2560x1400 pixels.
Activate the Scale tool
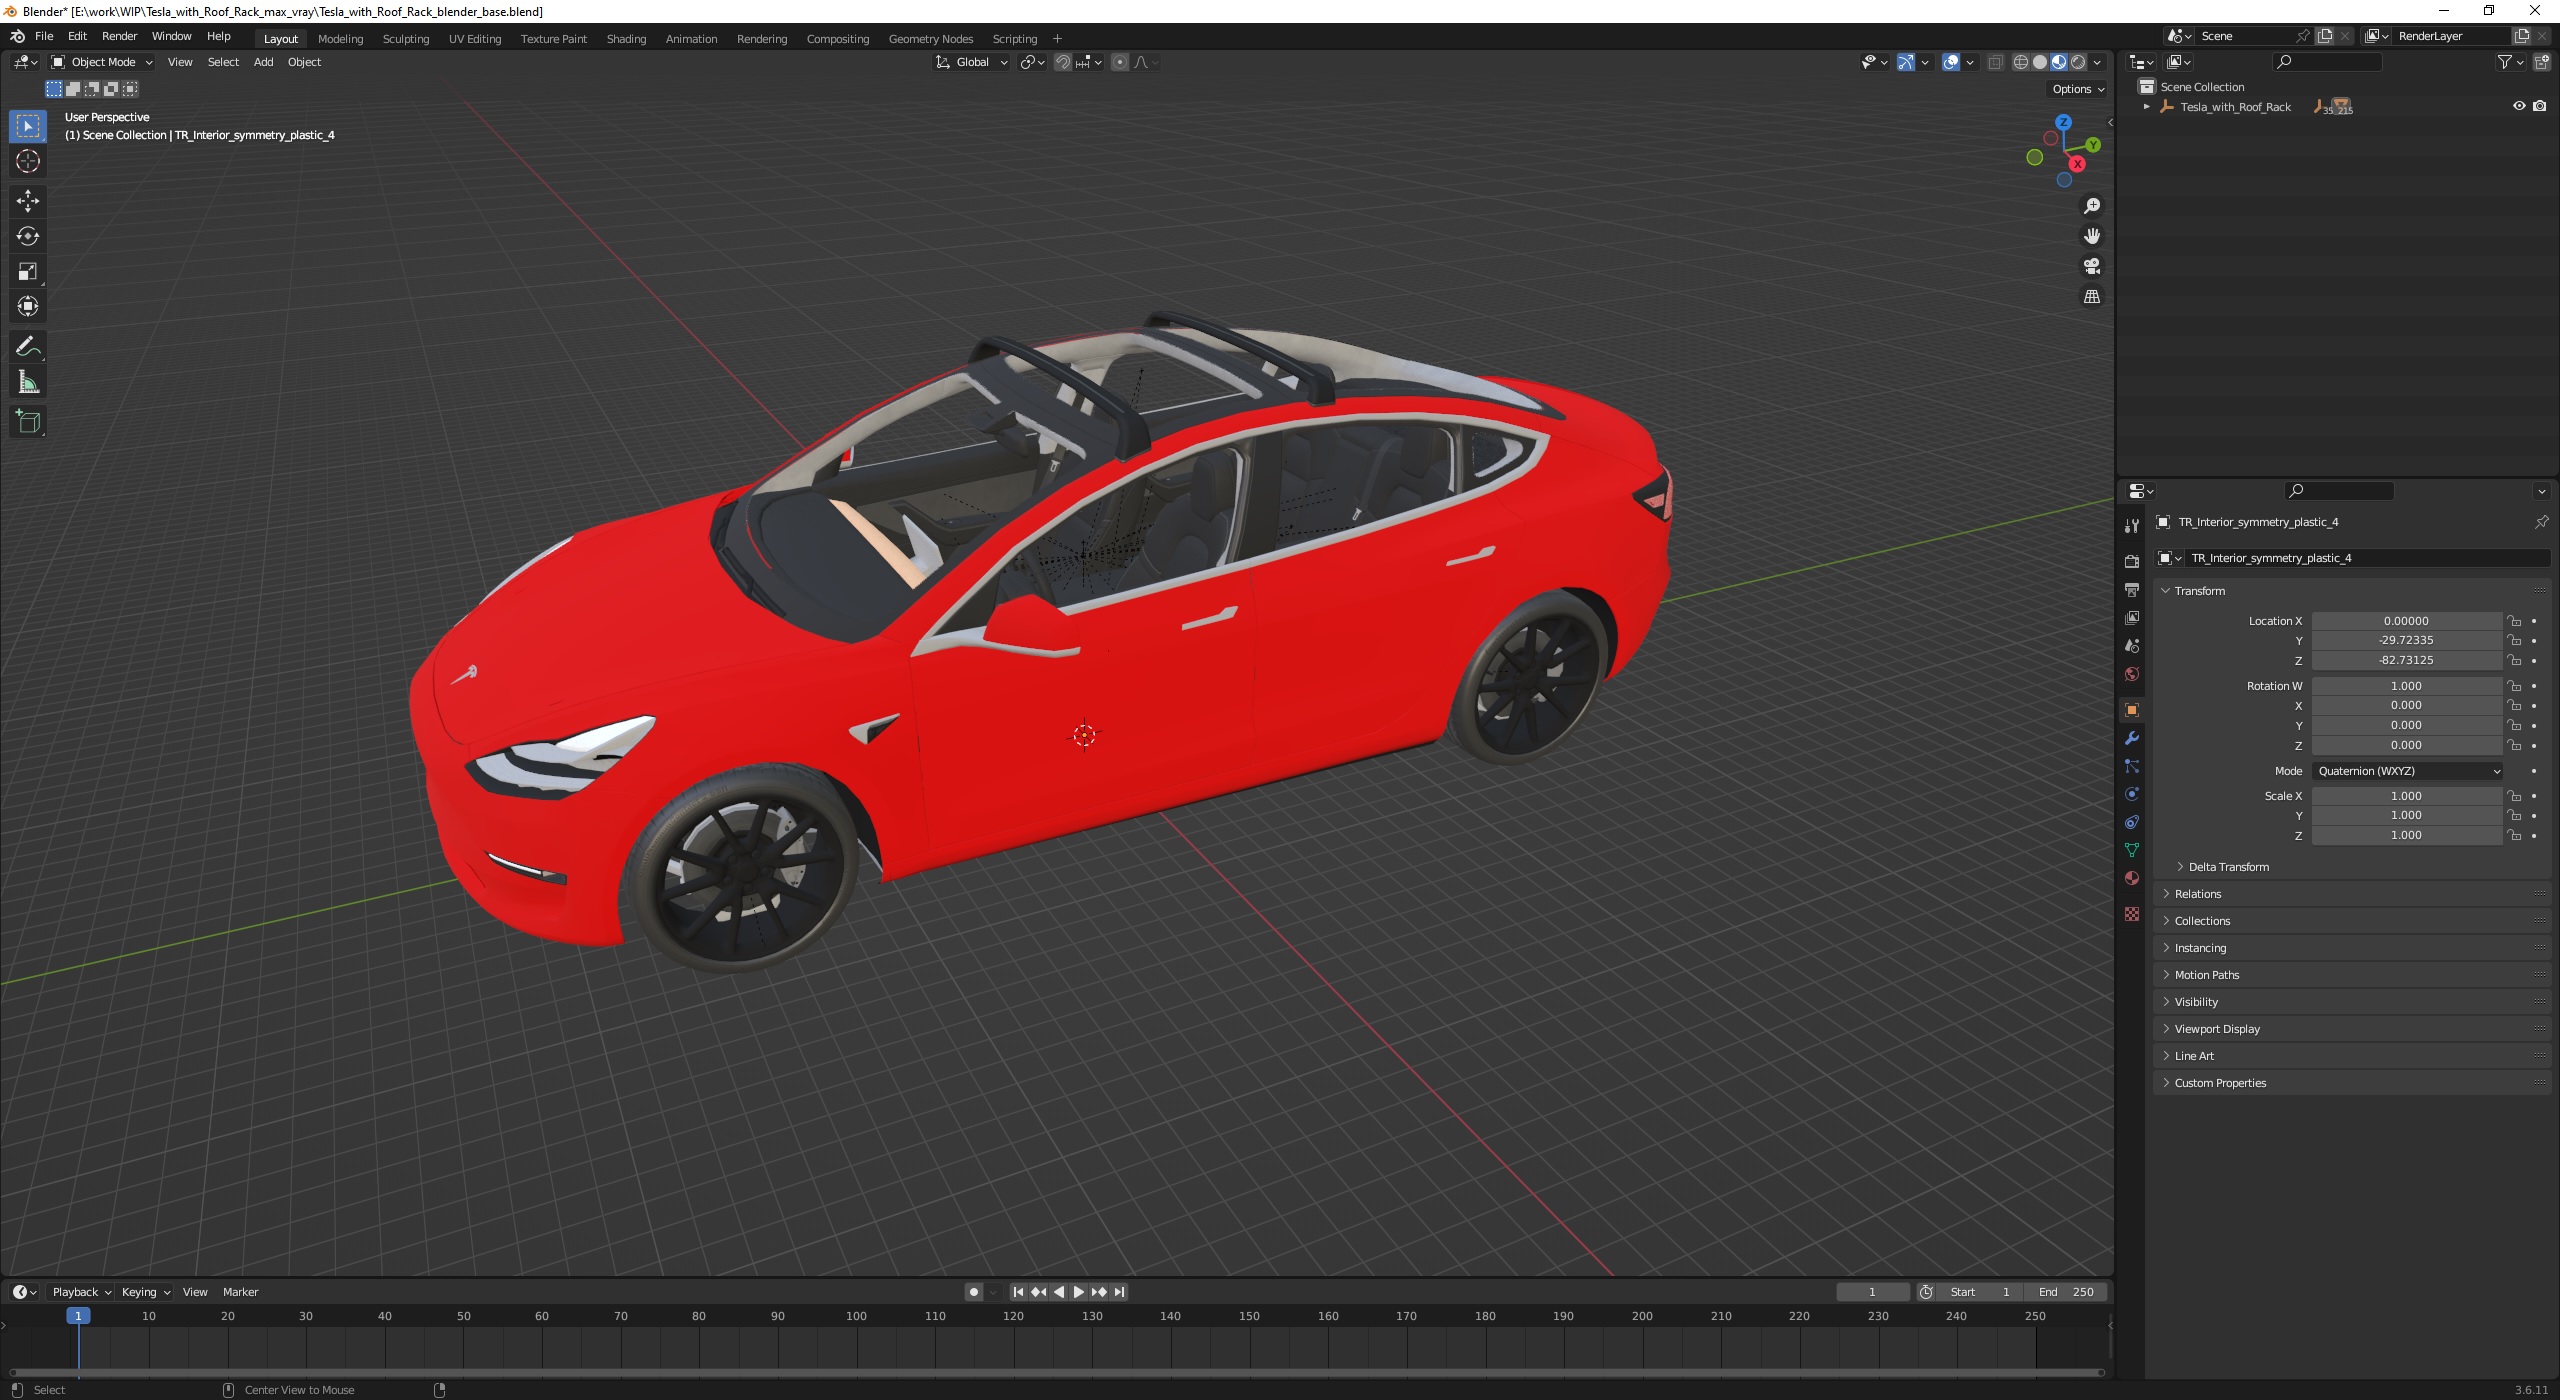28,271
